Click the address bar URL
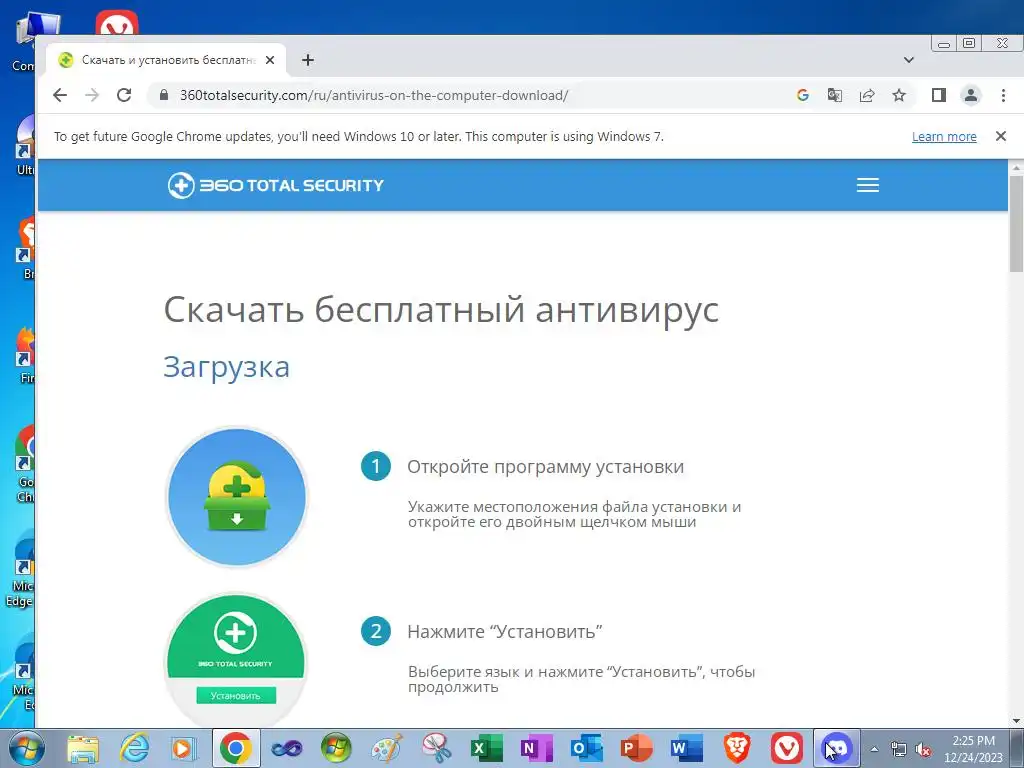 tap(374, 95)
